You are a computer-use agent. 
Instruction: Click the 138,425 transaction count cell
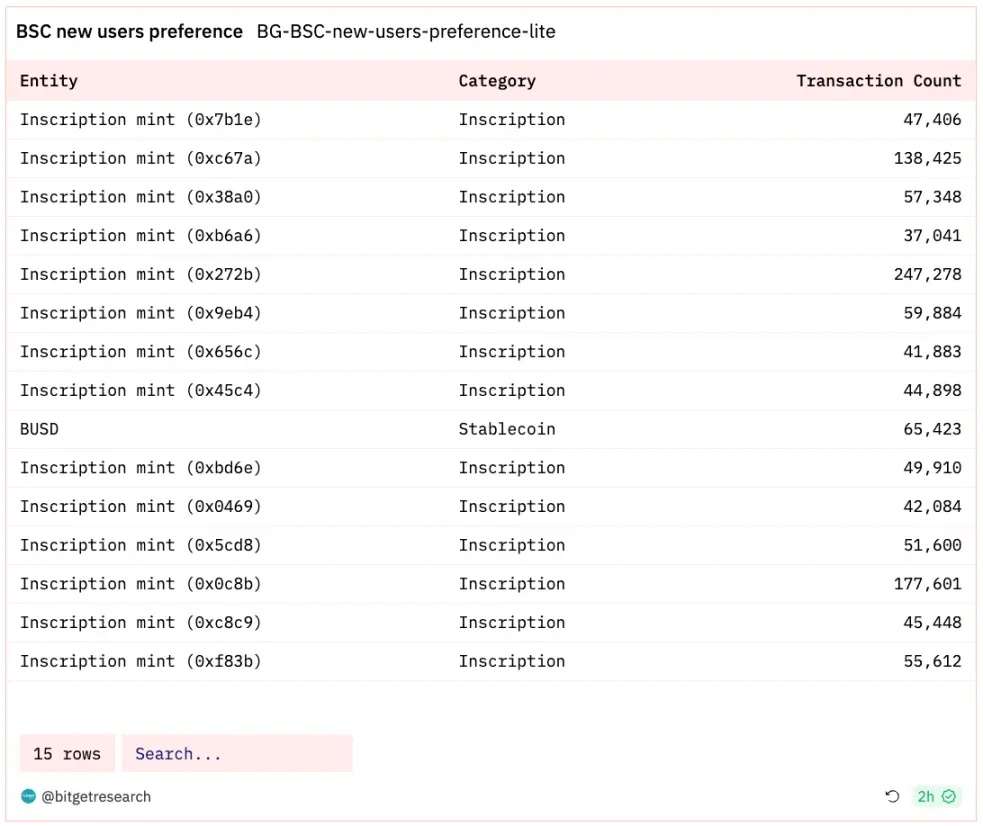[927, 158]
